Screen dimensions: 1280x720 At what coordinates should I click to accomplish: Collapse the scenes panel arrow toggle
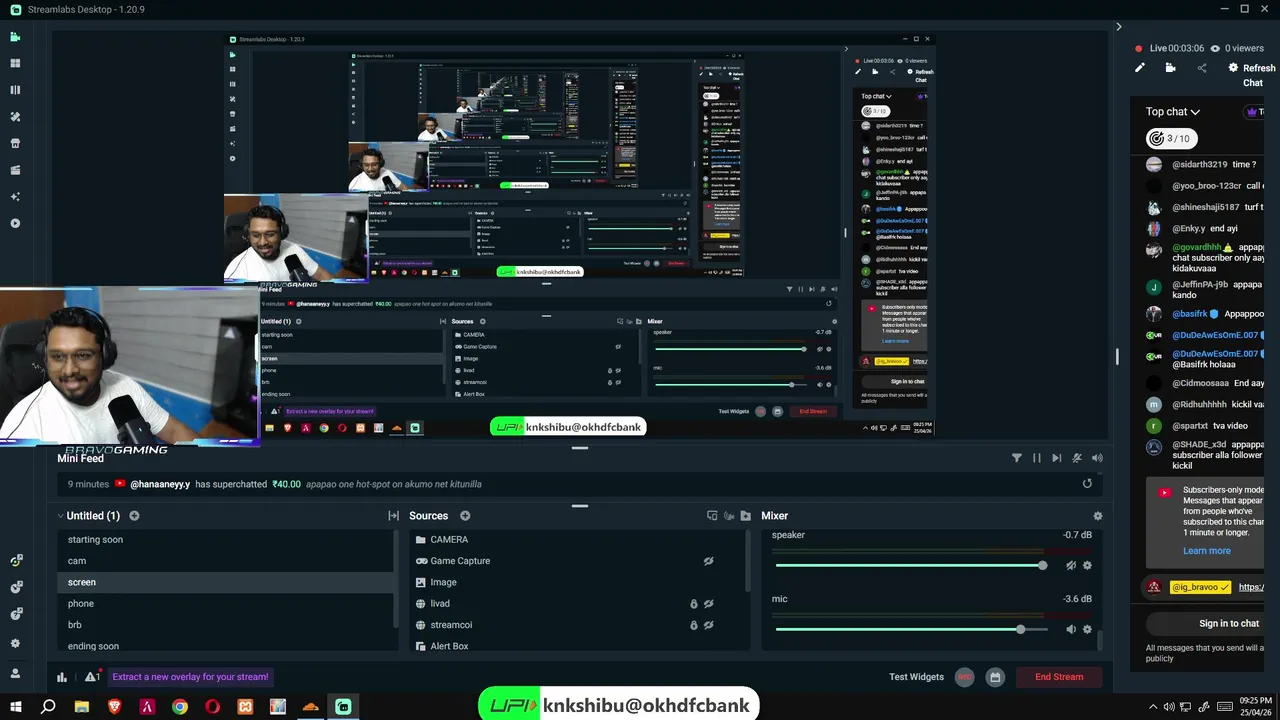(393, 516)
